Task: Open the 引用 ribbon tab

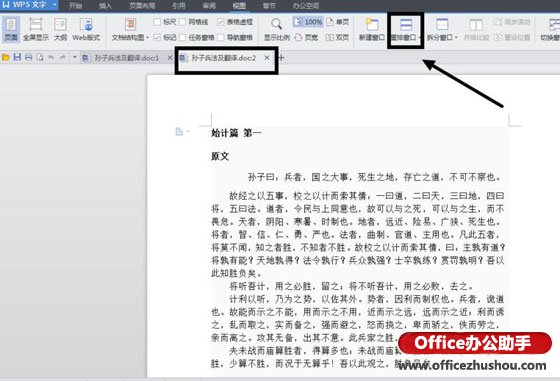Action: tap(179, 5)
